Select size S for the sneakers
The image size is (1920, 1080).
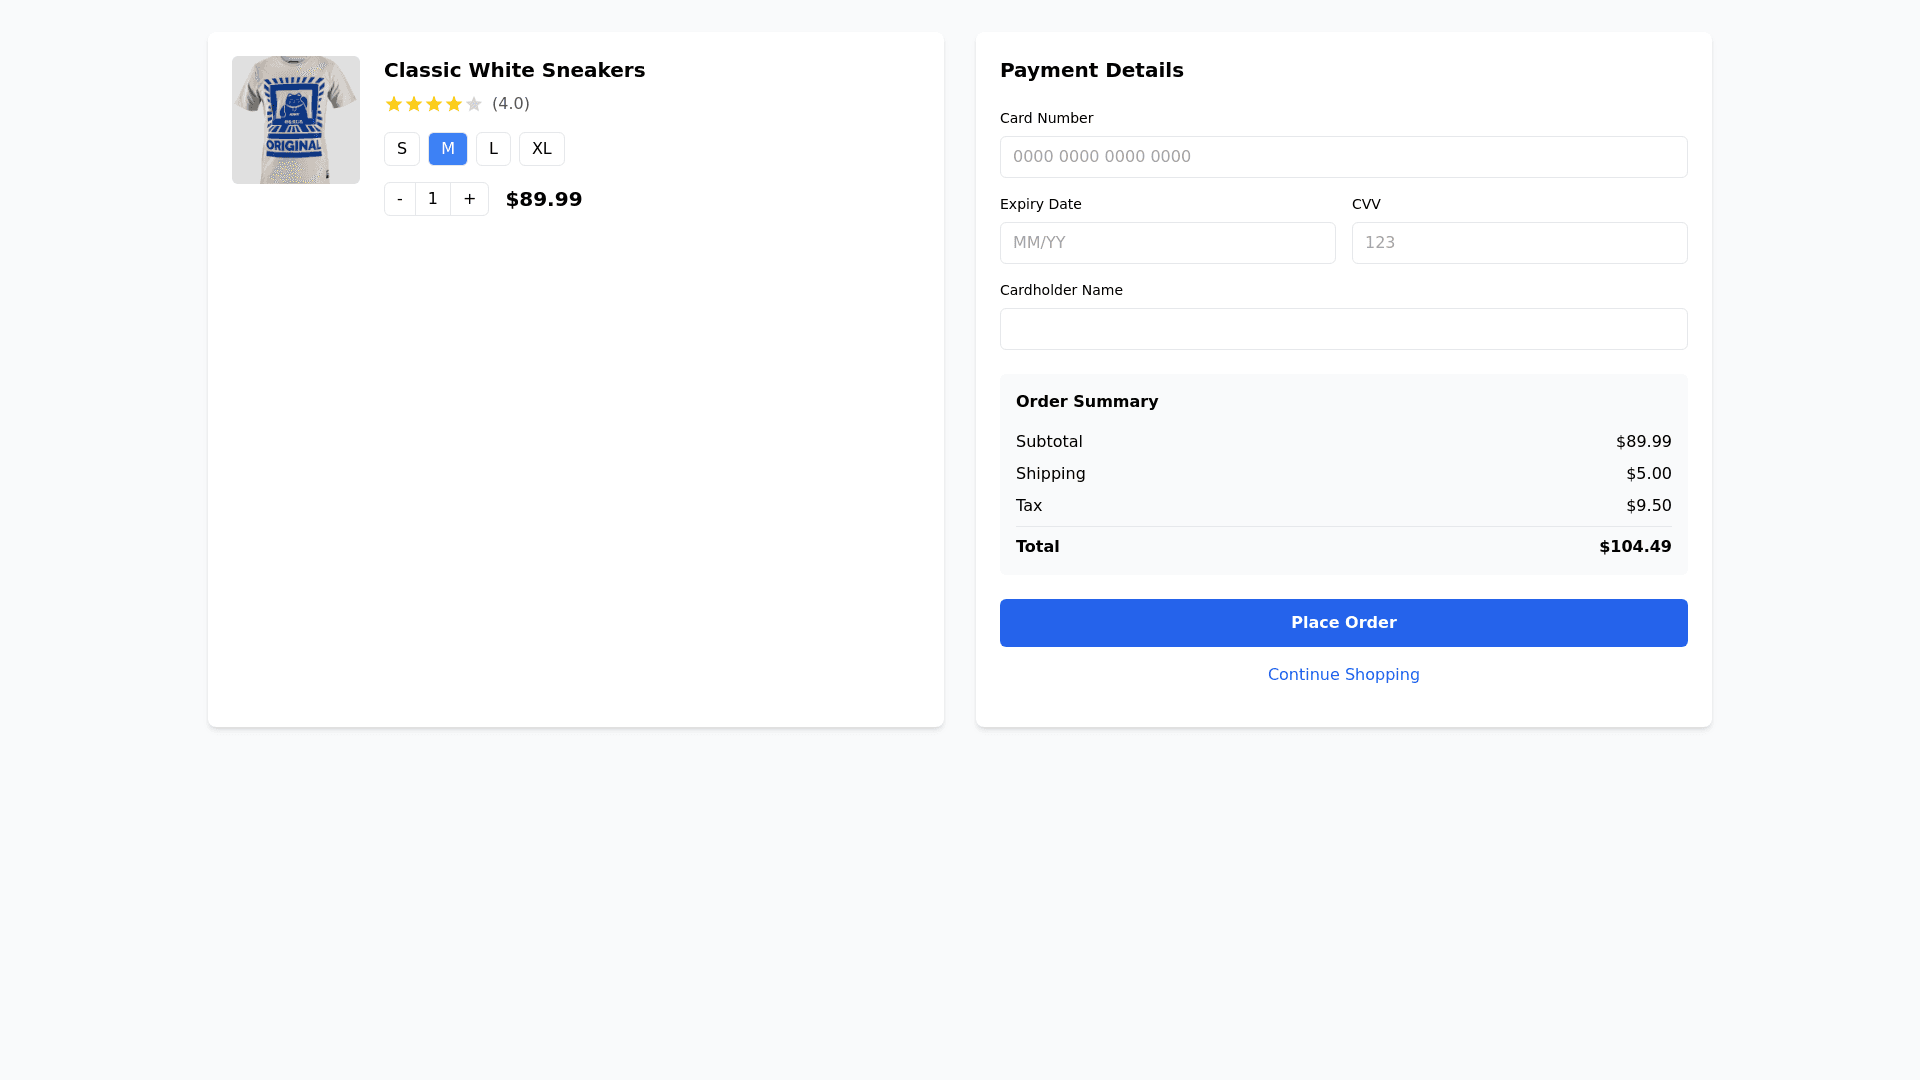[402, 148]
